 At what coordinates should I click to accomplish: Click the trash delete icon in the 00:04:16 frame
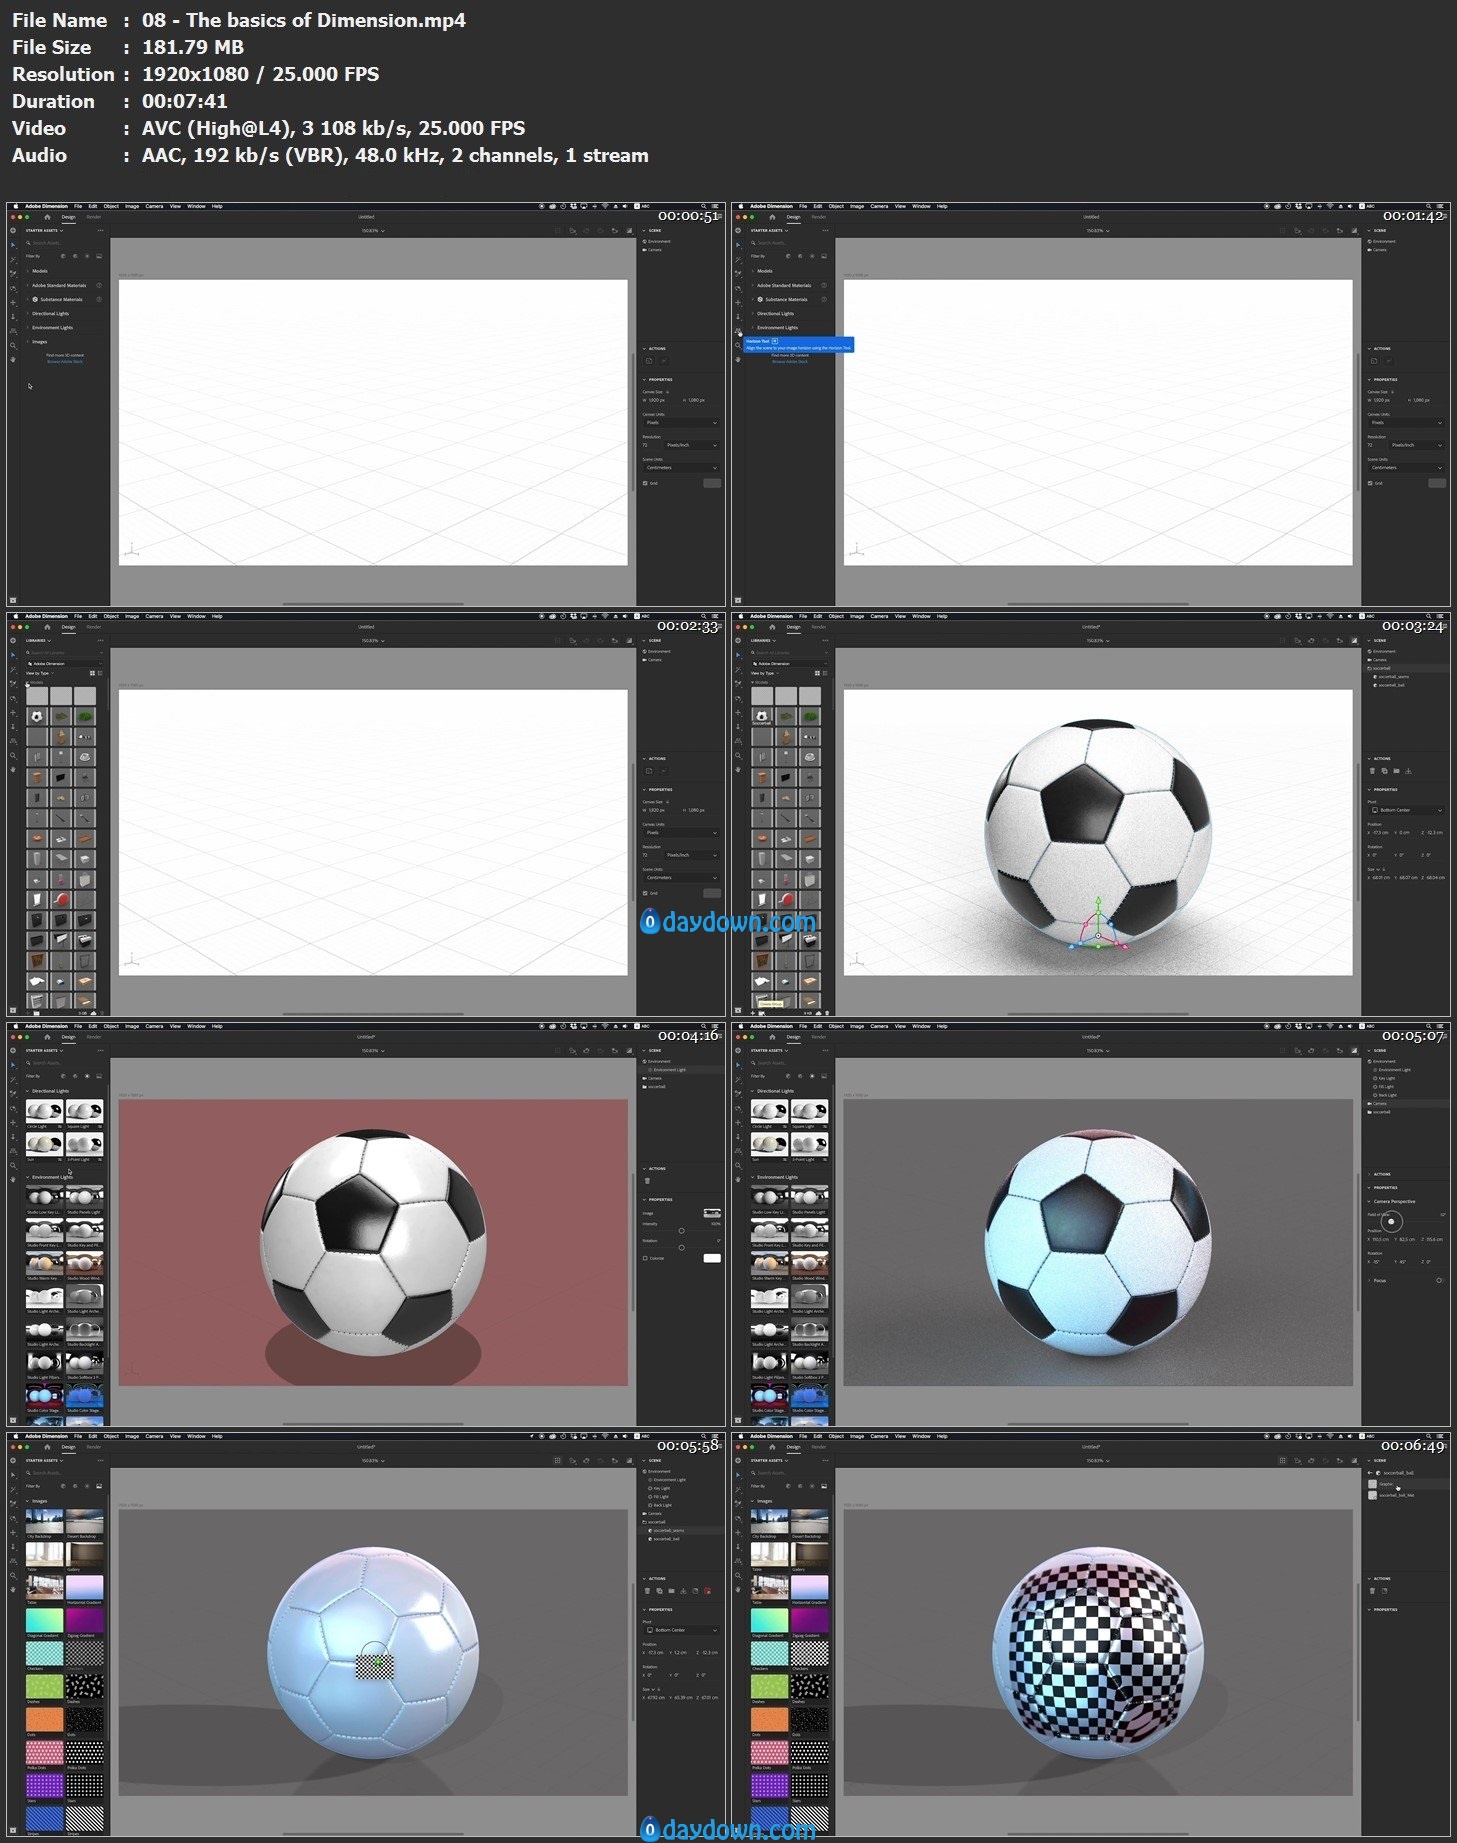coord(648,1181)
